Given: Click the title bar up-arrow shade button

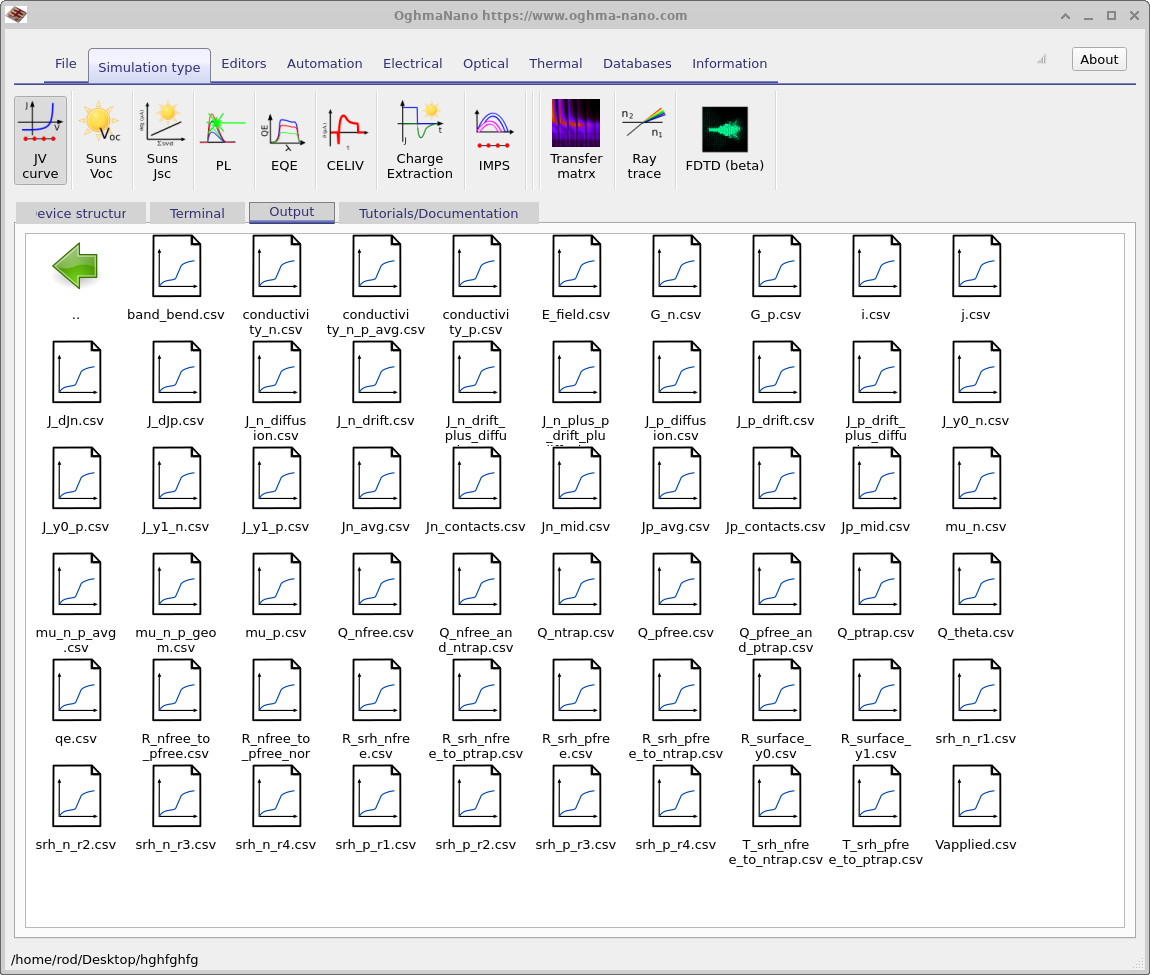Looking at the screenshot, I should [x=1065, y=15].
